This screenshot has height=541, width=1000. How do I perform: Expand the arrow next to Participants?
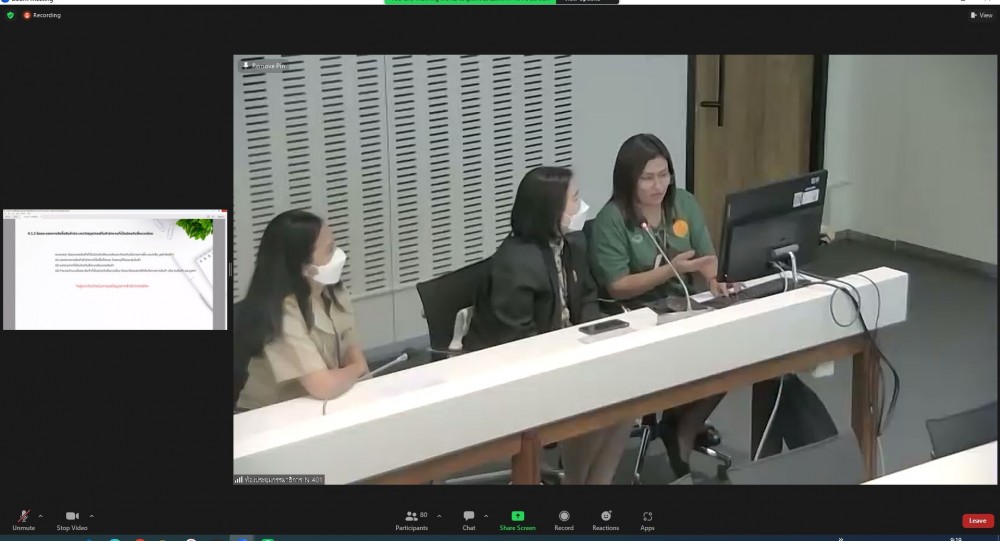click(x=439, y=516)
